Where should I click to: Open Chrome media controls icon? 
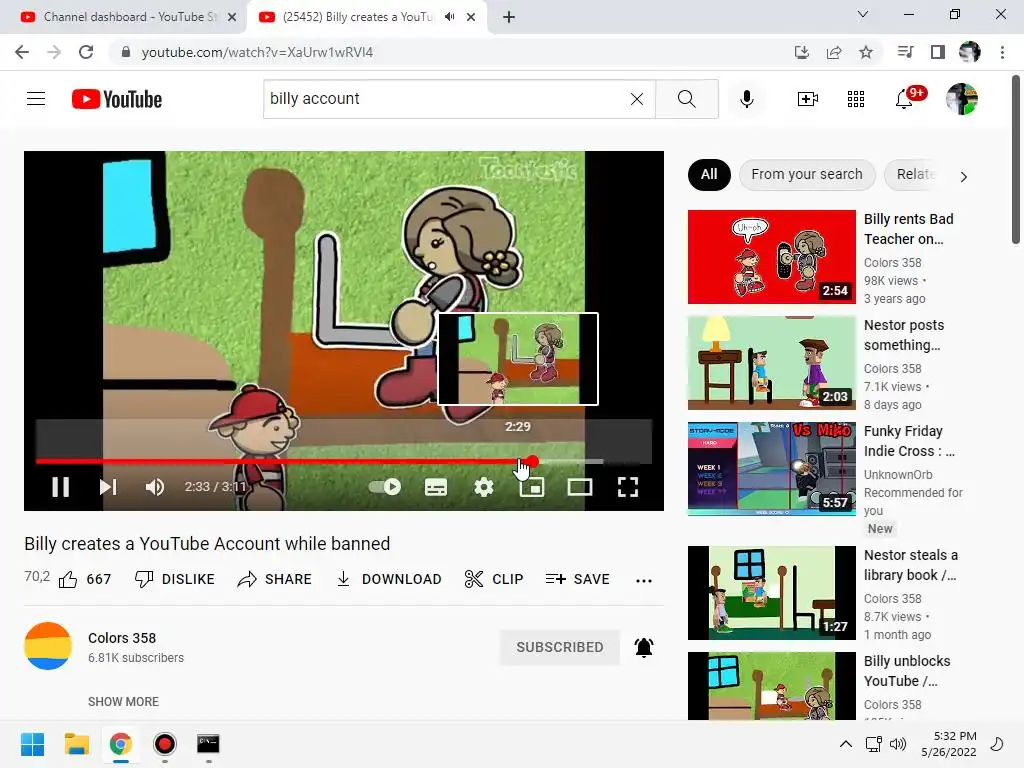pos(905,52)
